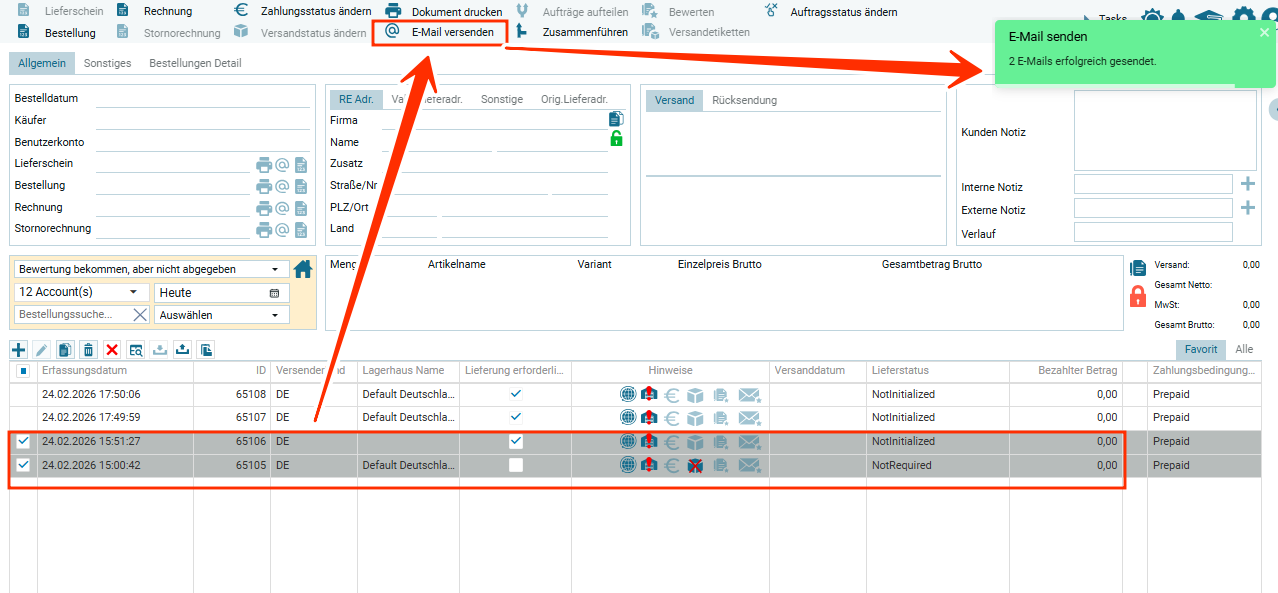
Task: Open the 'Rücksendung' tab
Action: point(744,100)
